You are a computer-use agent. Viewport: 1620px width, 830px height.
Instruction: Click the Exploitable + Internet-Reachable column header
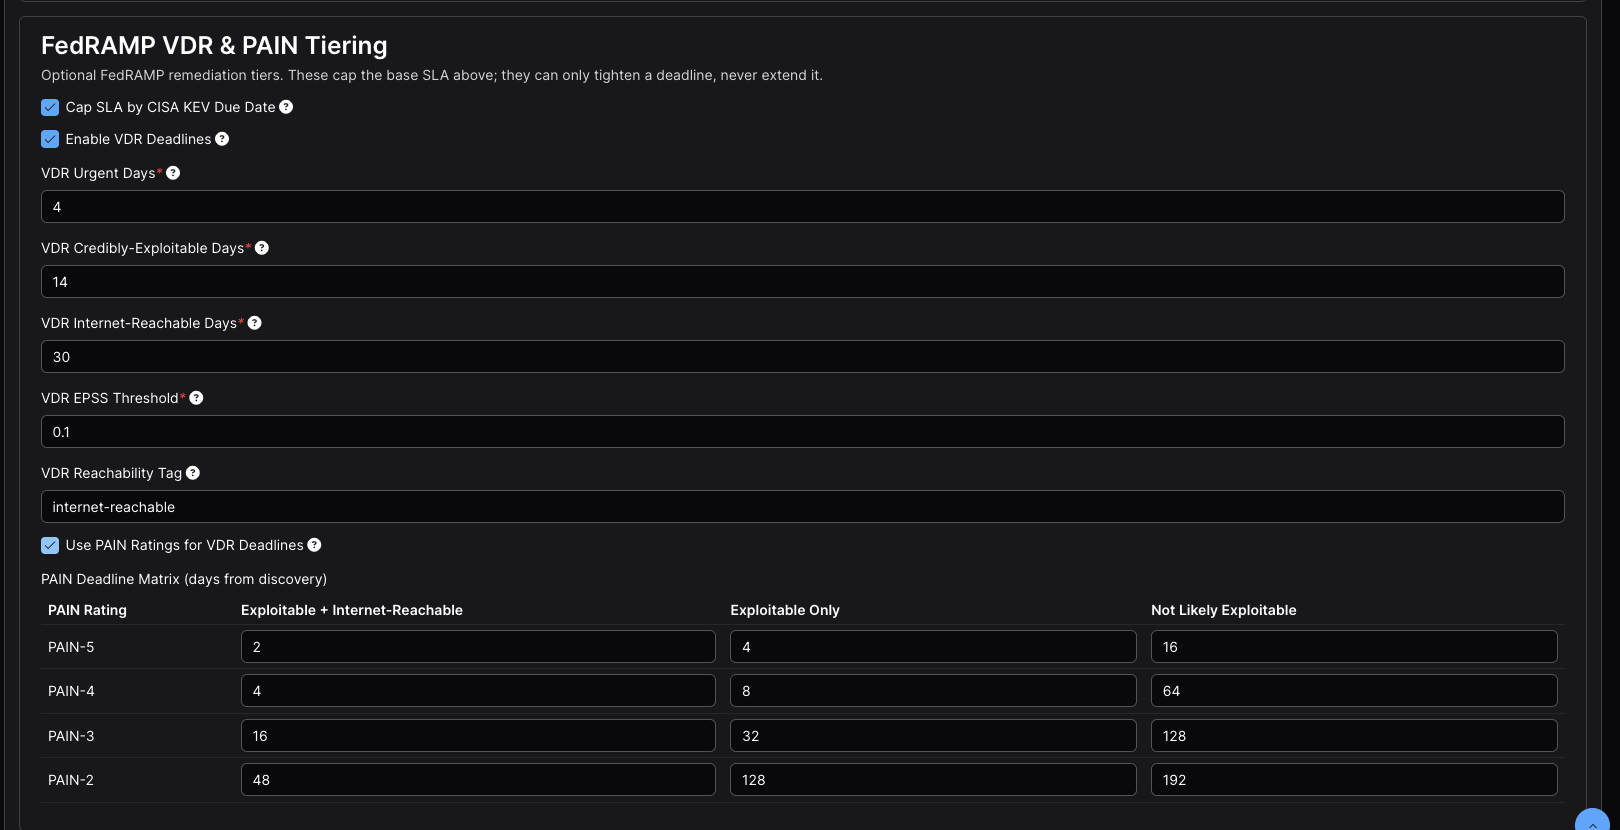coord(352,610)
